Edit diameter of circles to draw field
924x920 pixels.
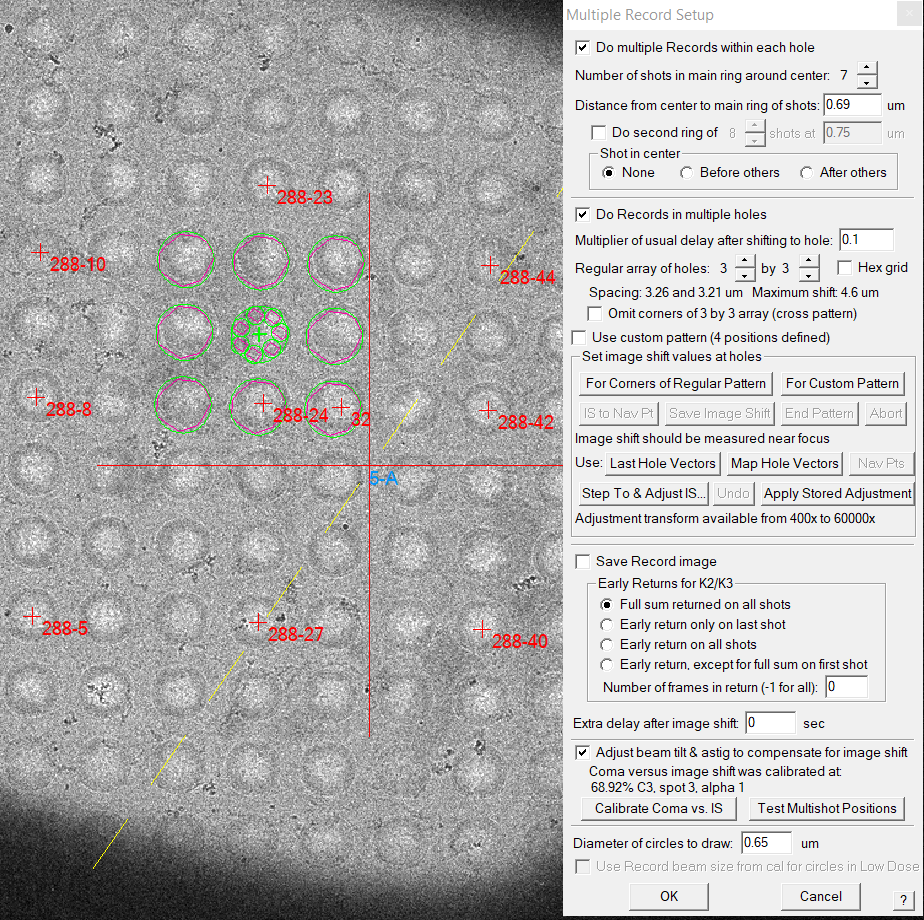(x=765, y=843)
